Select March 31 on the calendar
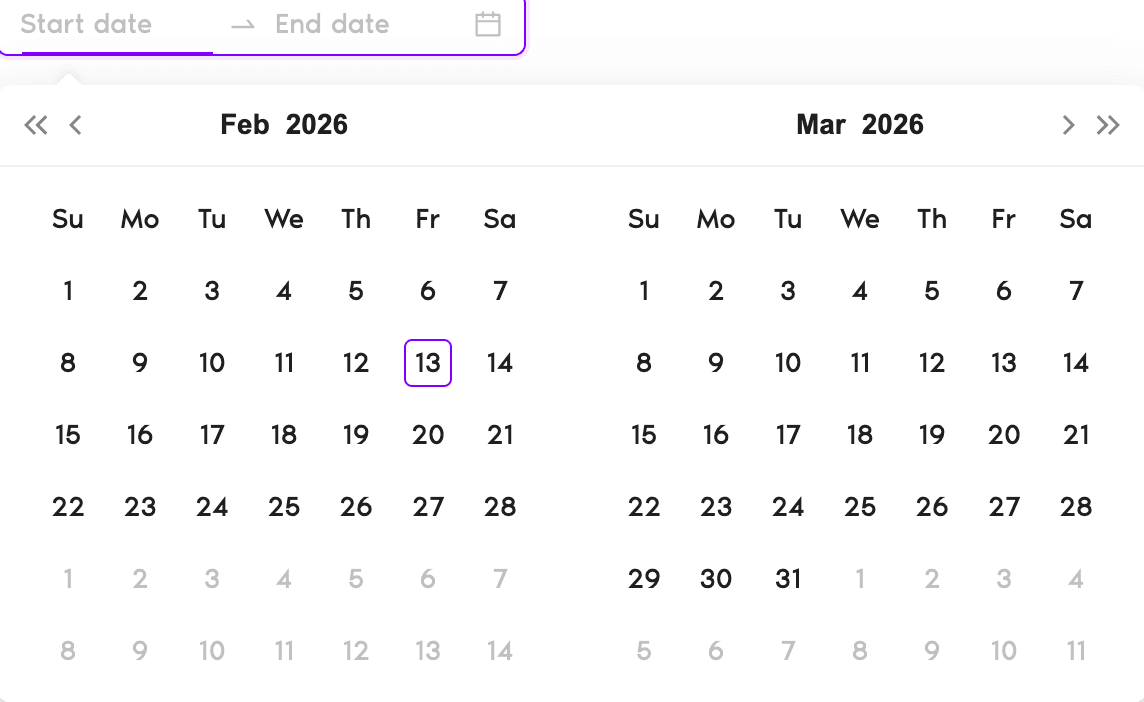Screen dimensions: 1144x702 (x=787, y=578)
